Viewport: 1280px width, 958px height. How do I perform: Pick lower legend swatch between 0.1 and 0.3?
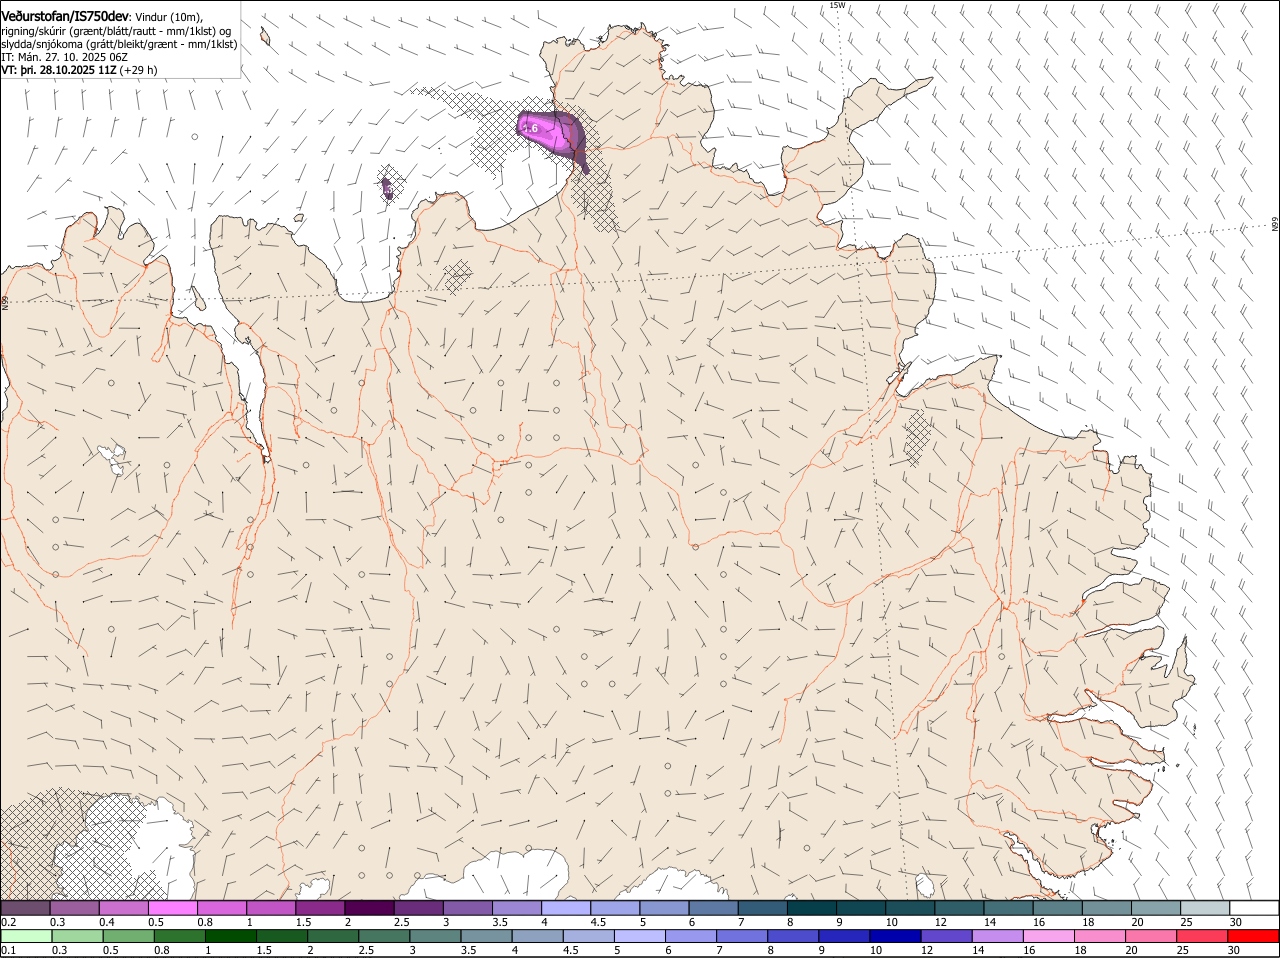coord(26,936)
